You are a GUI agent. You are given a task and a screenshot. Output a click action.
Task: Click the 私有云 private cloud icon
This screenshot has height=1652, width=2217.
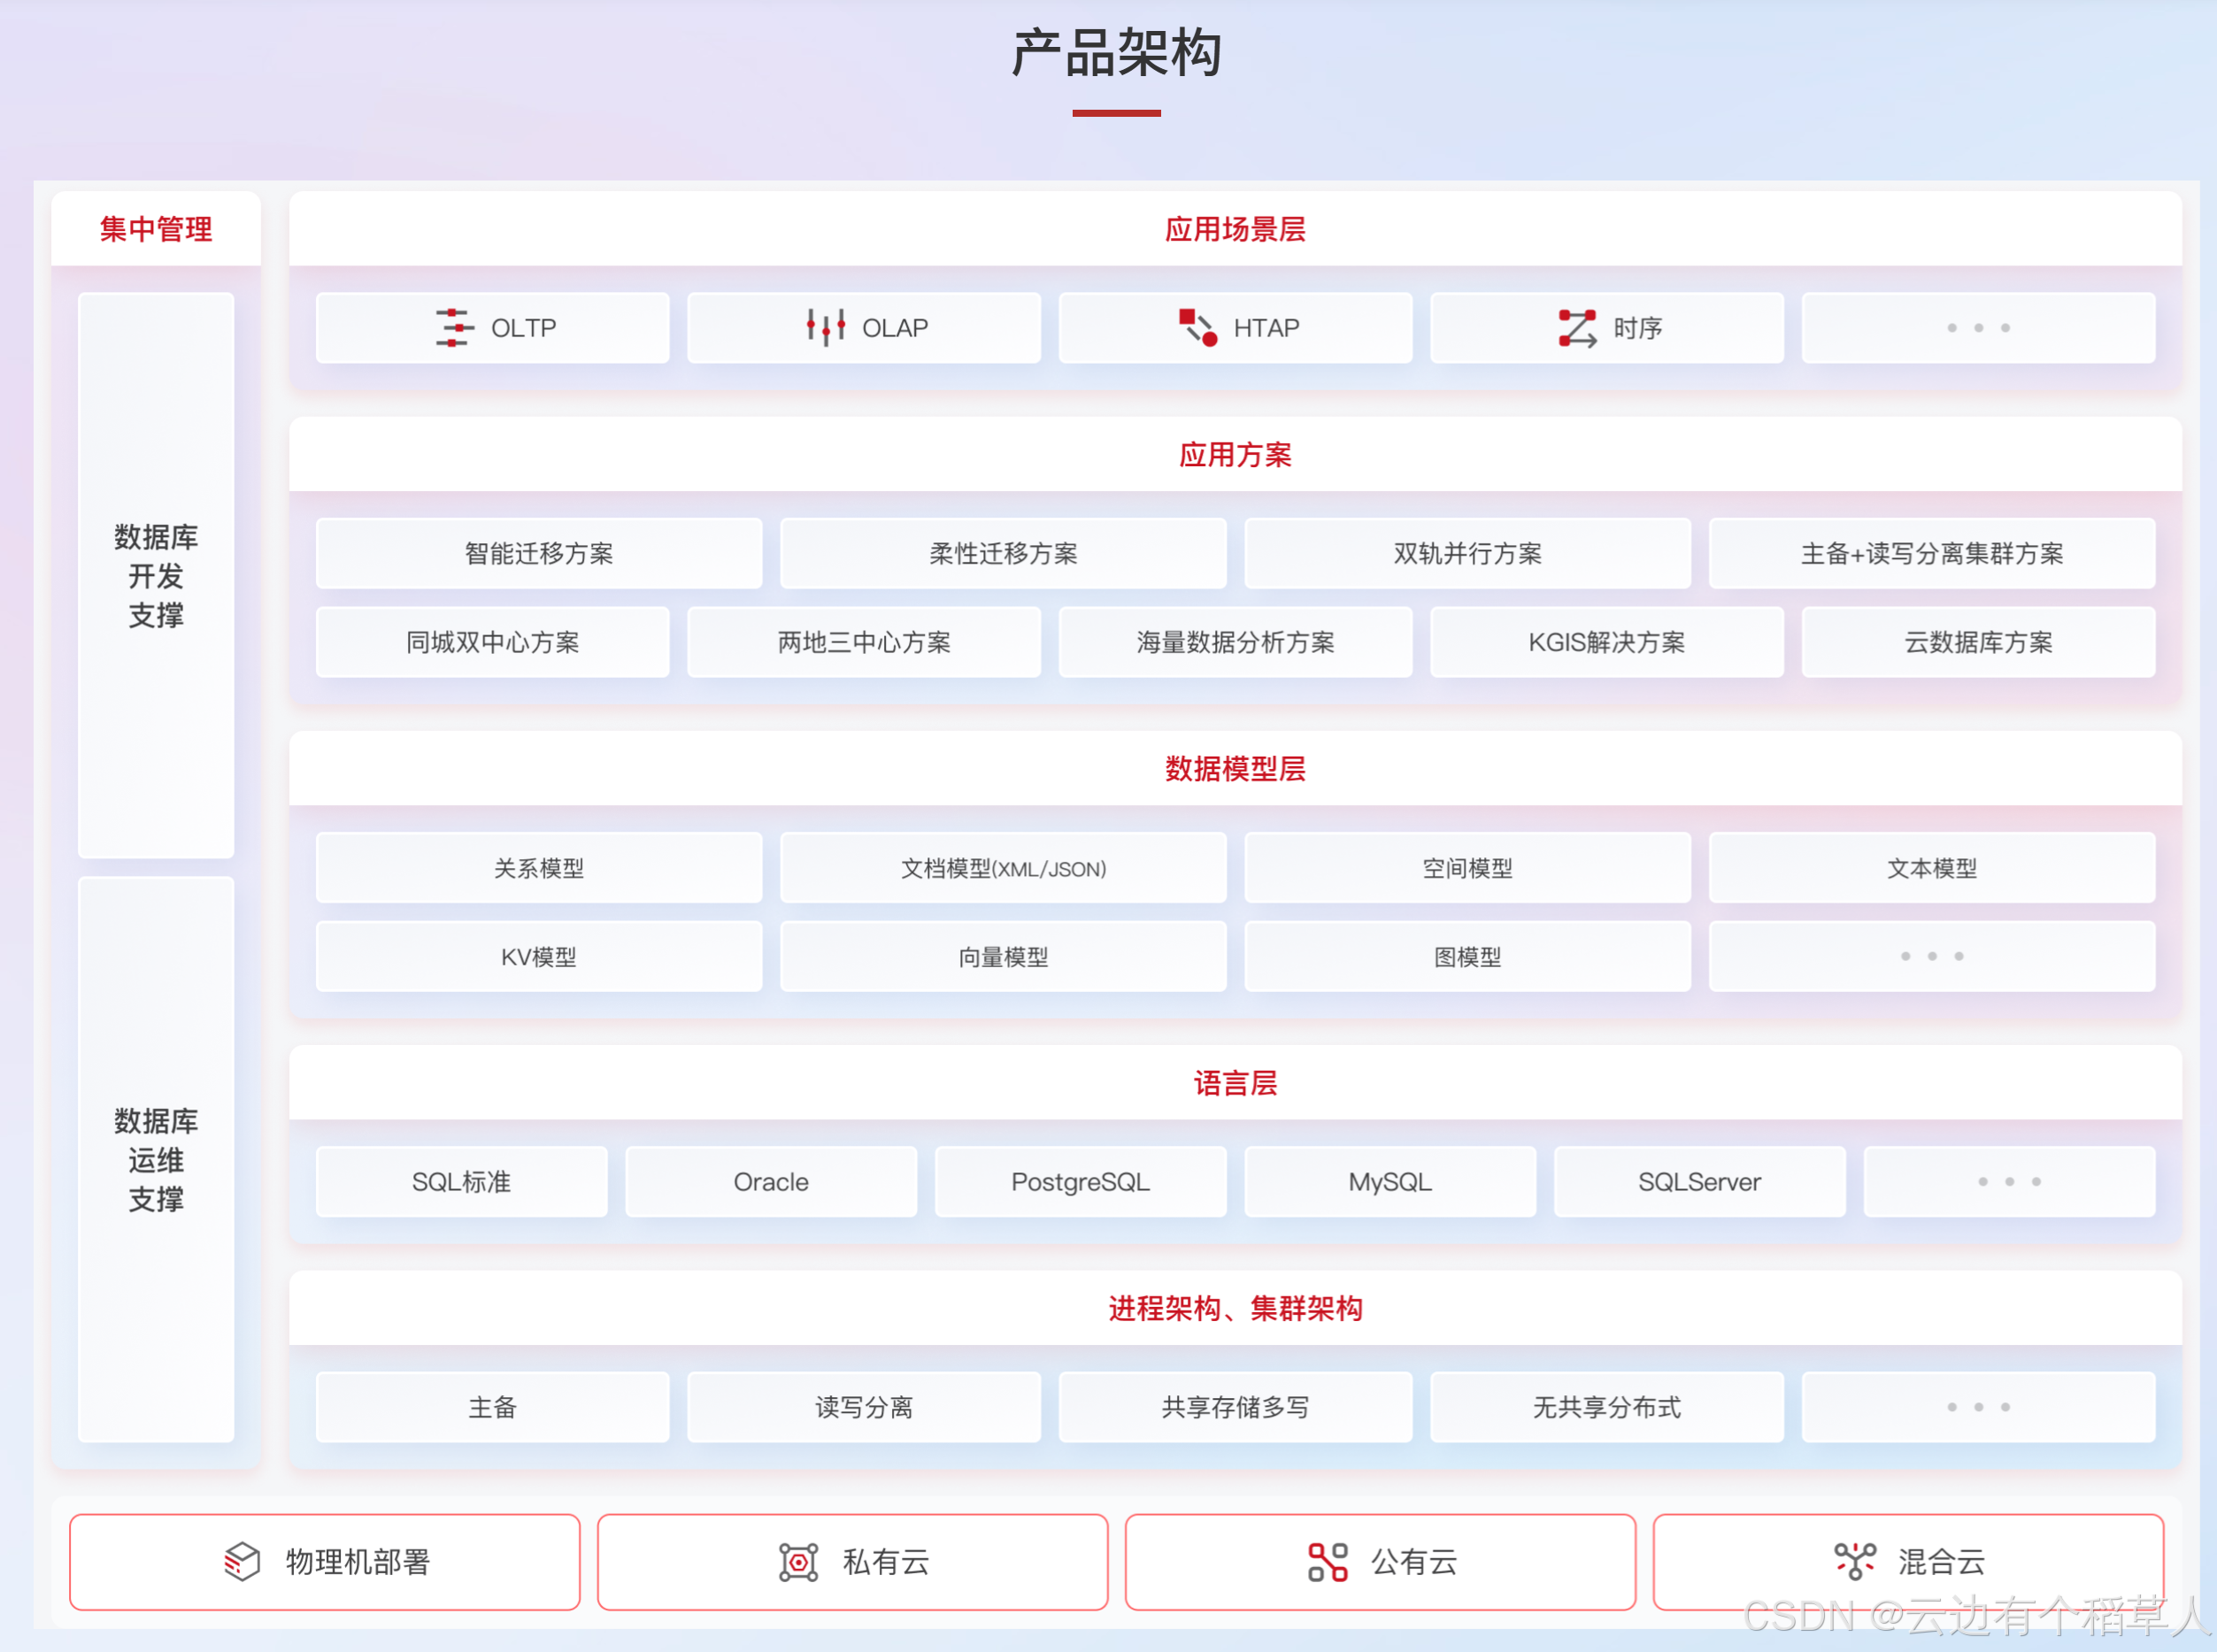coord(798,1561)
